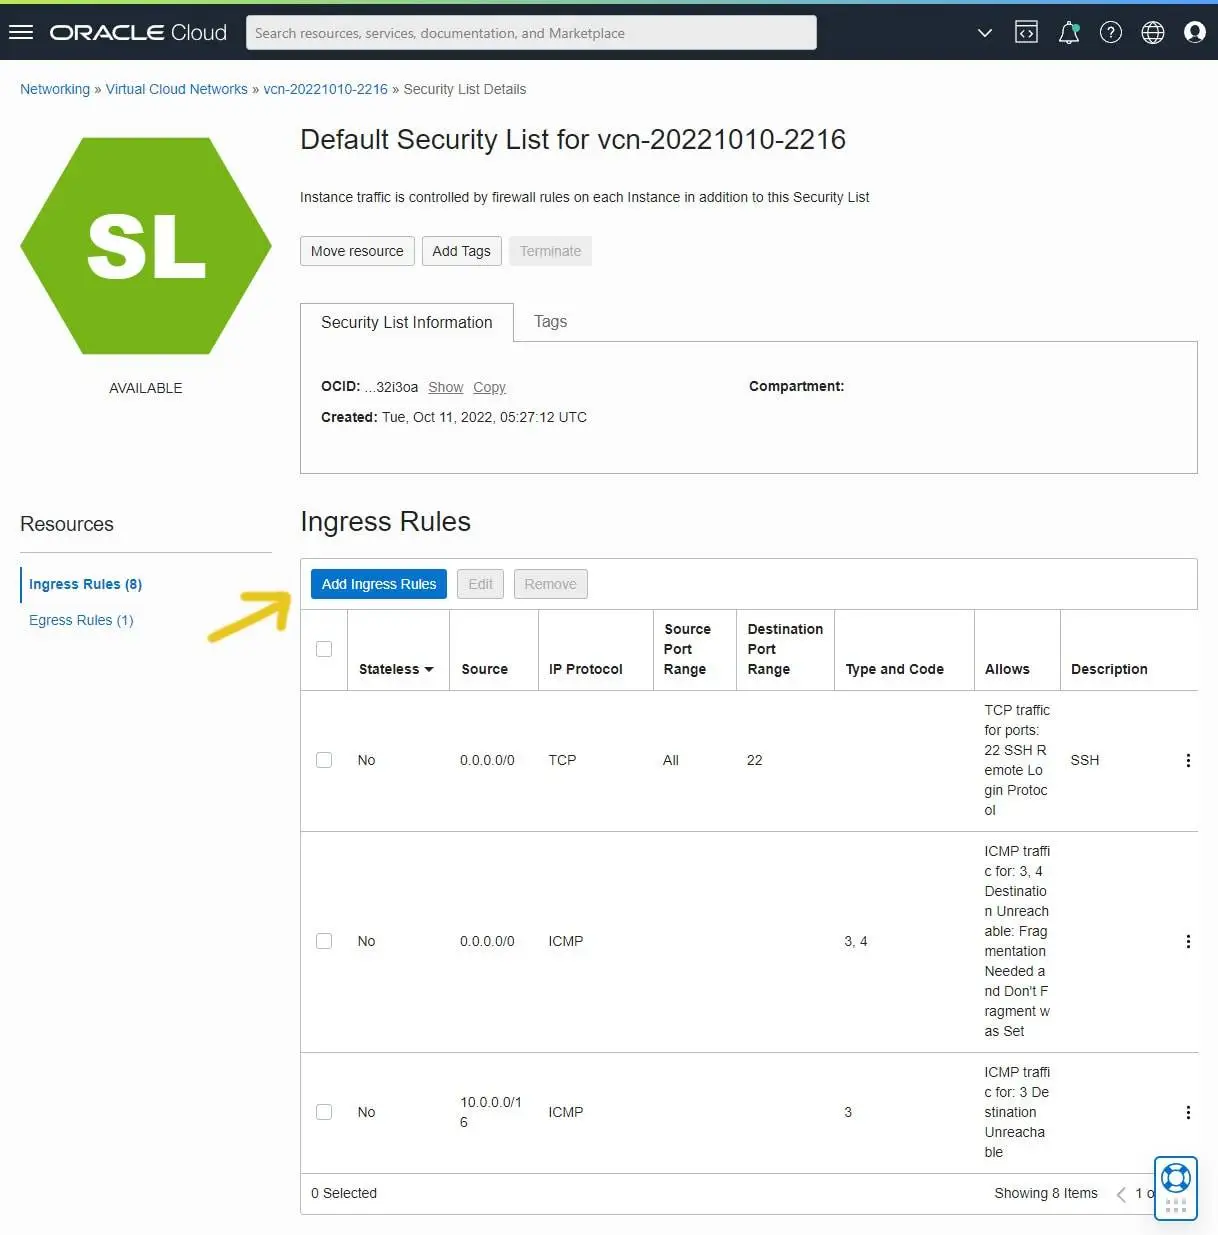Click the SSH description cell
The width and height of the screenshot is (1218, 1235).
pos(1084,760)
